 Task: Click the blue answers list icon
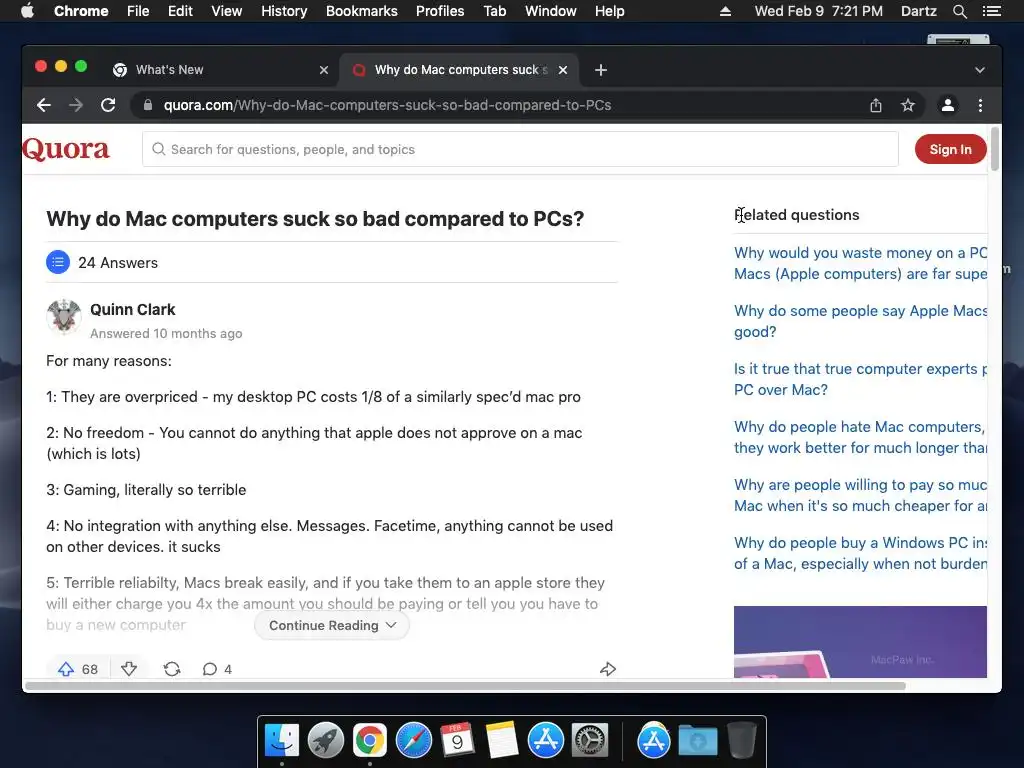58,263
